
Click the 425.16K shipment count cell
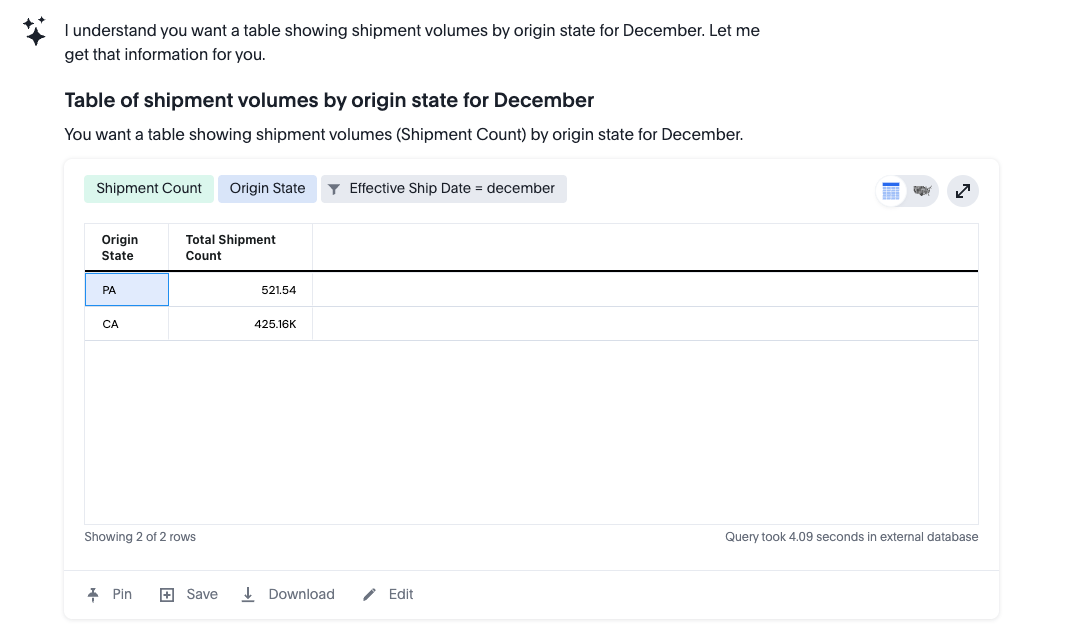241,324
